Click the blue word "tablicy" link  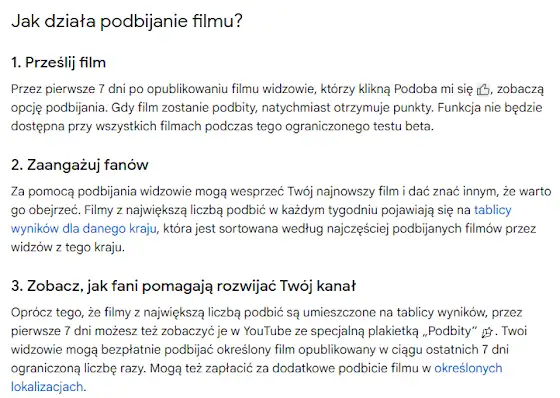point(492,210)
